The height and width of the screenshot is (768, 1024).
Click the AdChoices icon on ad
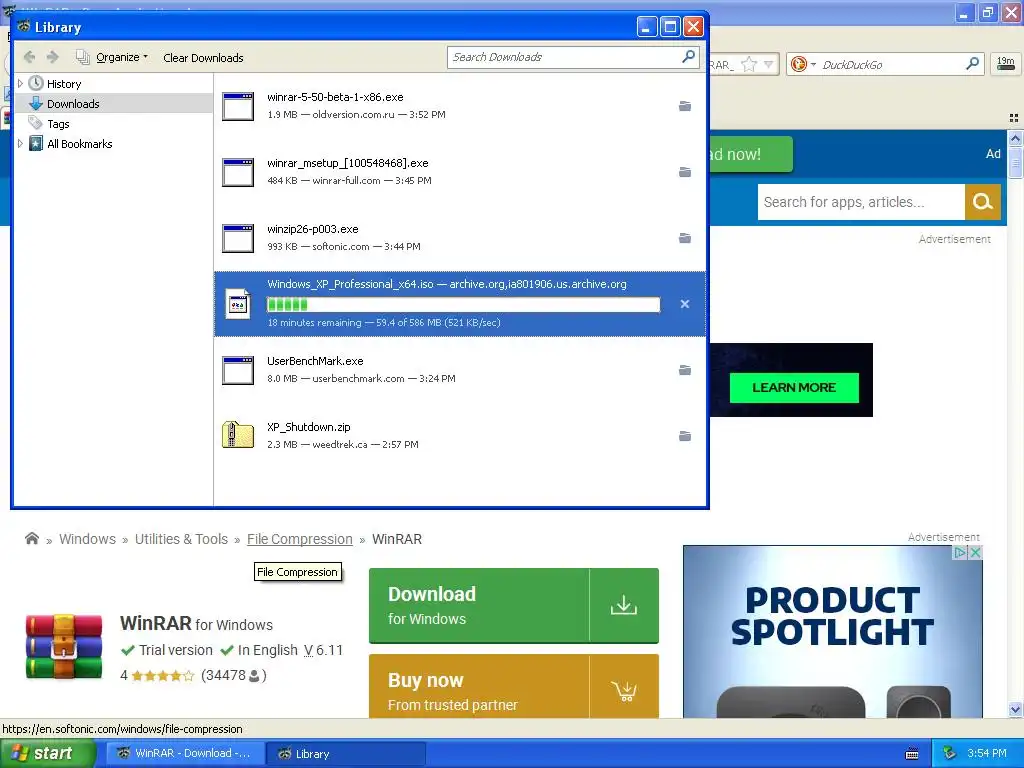[x=960, y=552]
